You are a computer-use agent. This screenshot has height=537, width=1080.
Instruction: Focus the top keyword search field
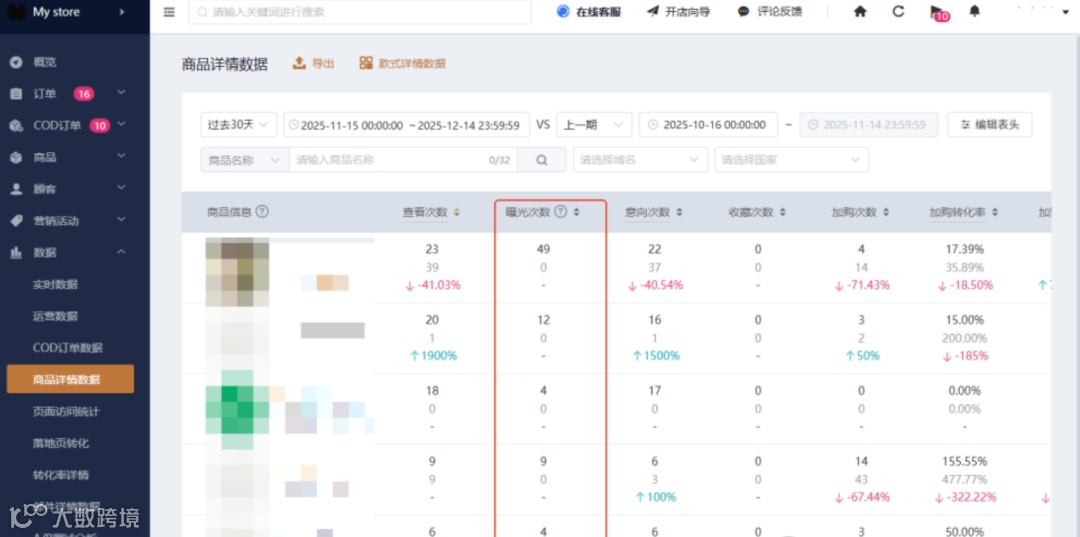tap(360, 12)
